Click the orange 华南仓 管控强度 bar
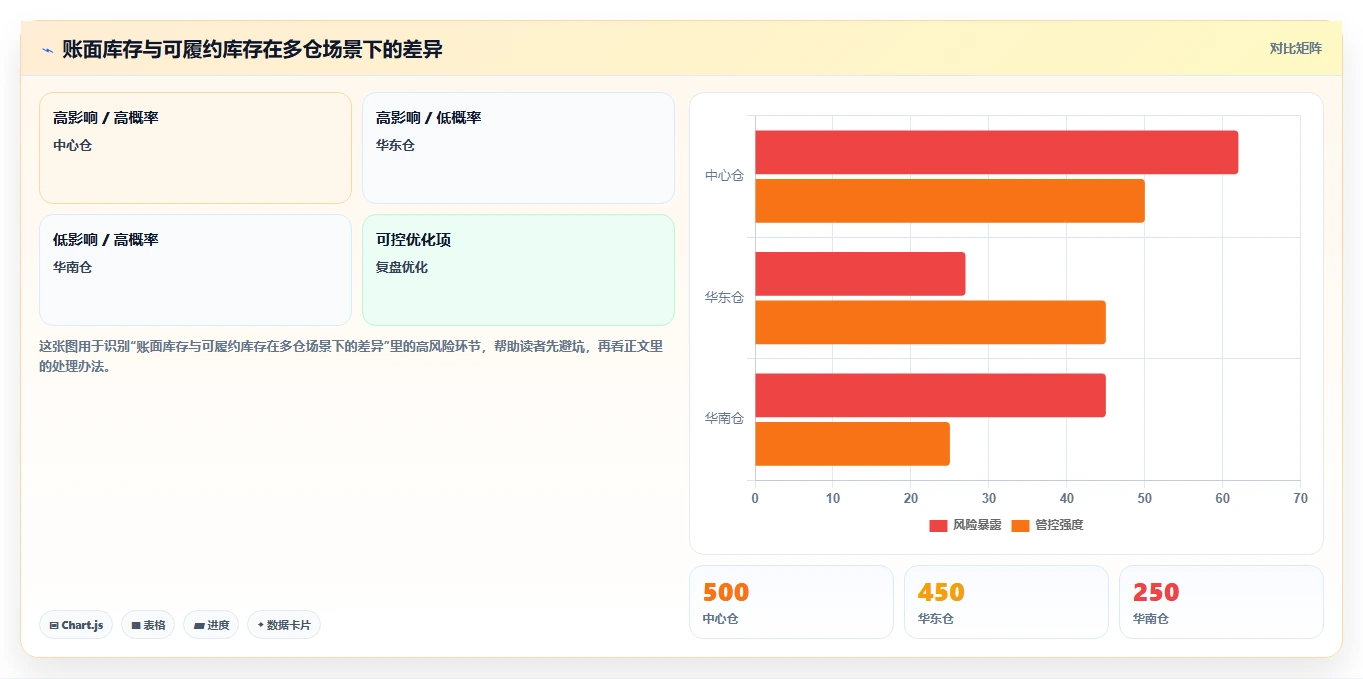Screen dimensions: 1363x679 click(852, 444)
